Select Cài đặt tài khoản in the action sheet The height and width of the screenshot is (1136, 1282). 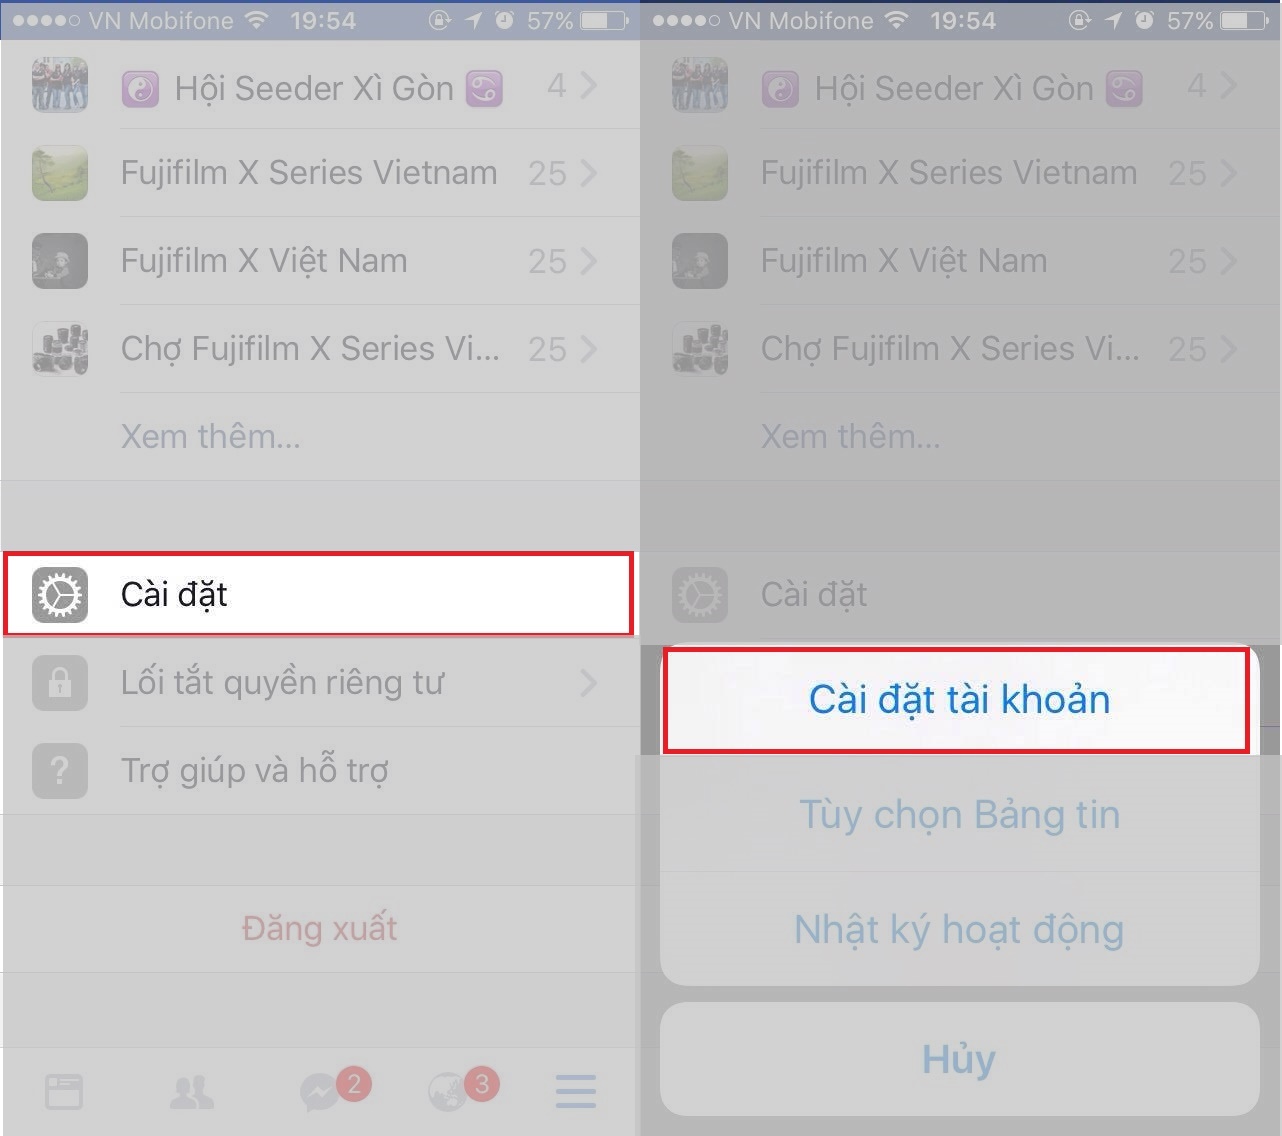pos(957,699)
